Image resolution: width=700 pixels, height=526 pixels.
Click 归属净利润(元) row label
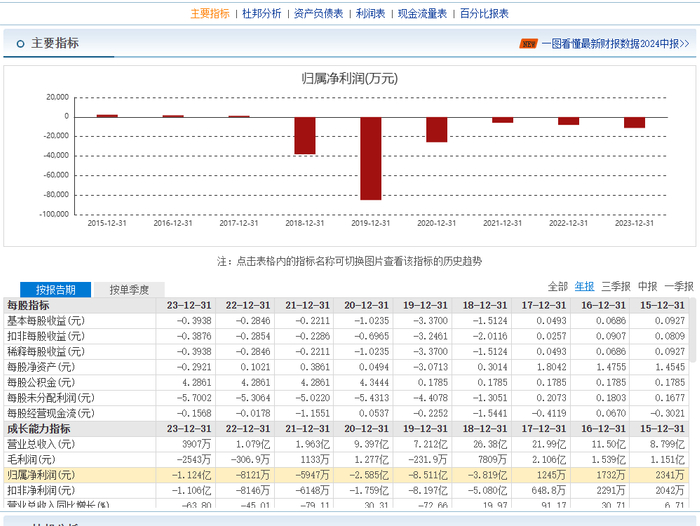[x=42, y=475]
